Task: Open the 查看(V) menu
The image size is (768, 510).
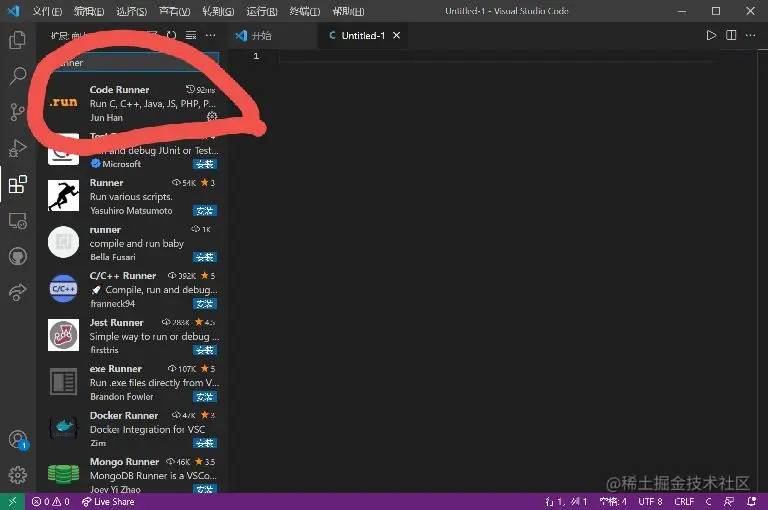Action: 174,11
